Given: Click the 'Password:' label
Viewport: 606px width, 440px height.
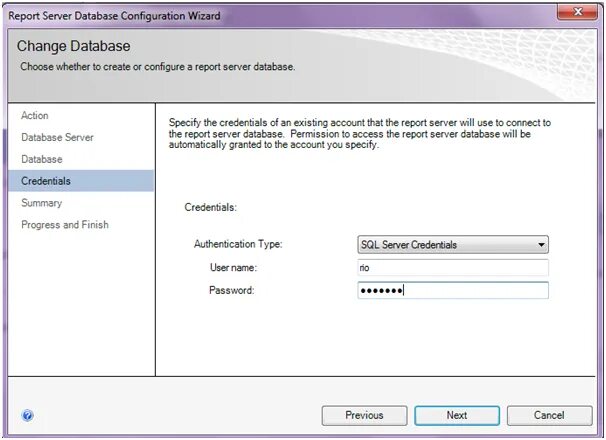Looking at the screenshot, I should tap(232, 290).
